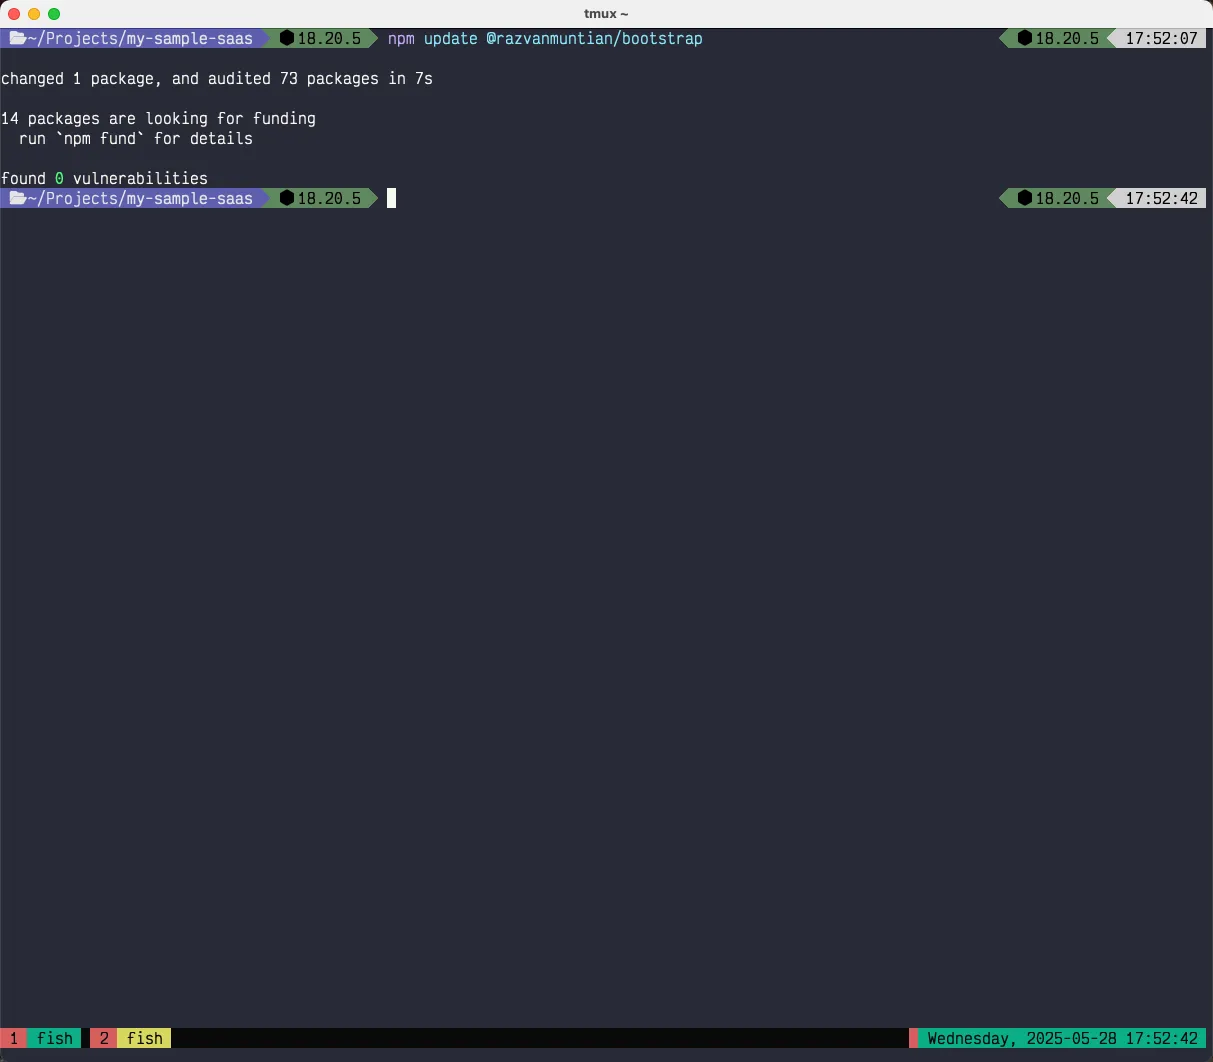Click the purple npm command word
This screenshot has height=1062, width=1213.
pyautogui.click(x=401, y=39)
